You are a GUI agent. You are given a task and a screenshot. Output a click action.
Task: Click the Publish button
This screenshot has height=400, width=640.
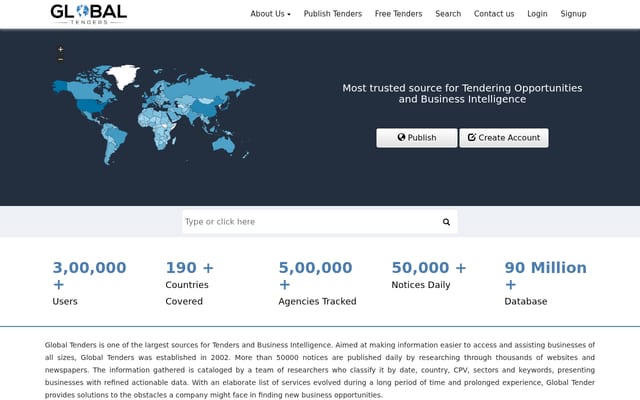tap(417, 138)
